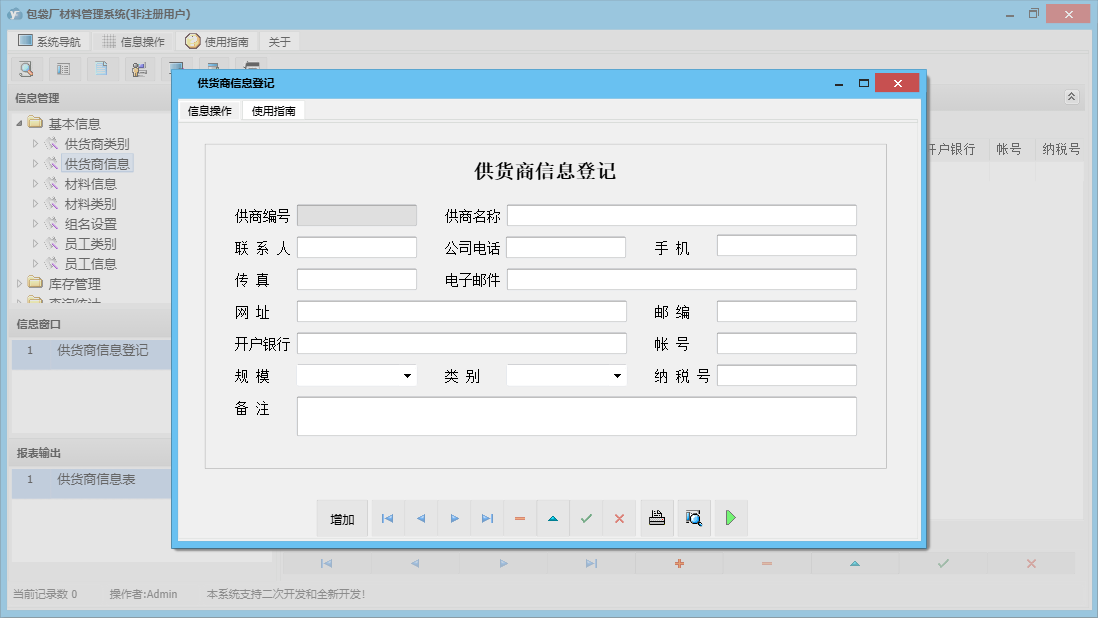
Task: Cancel changes with the red X icon
Action: 619,519
